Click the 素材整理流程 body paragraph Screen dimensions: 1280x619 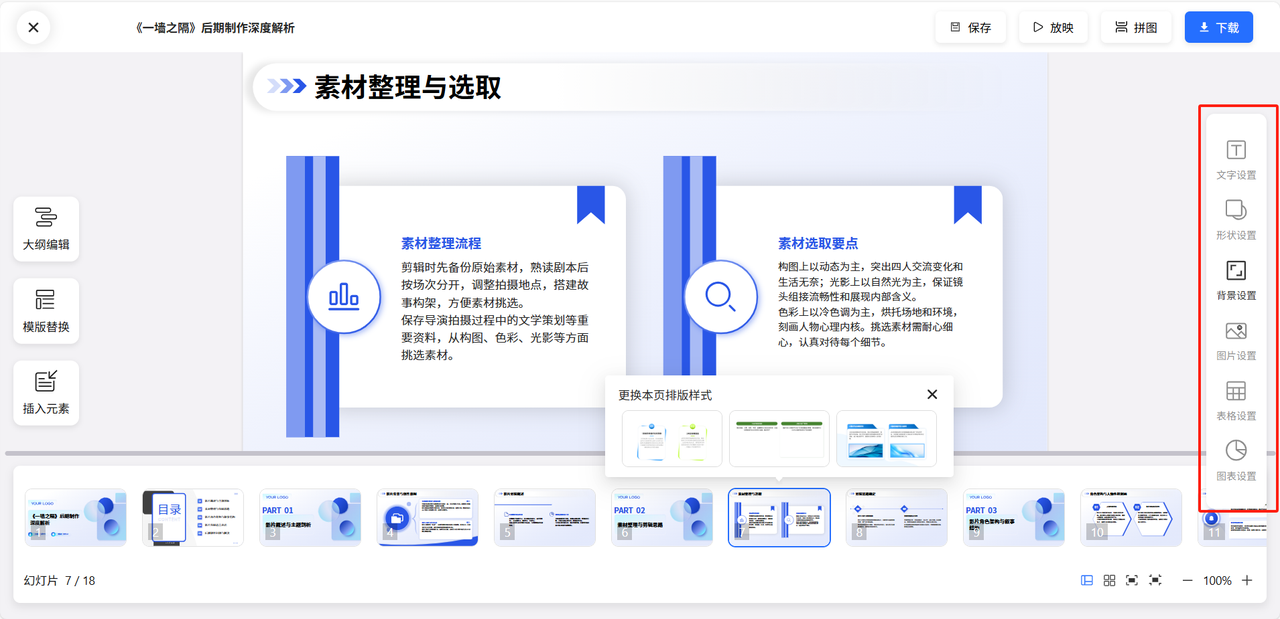coord(495,311)
